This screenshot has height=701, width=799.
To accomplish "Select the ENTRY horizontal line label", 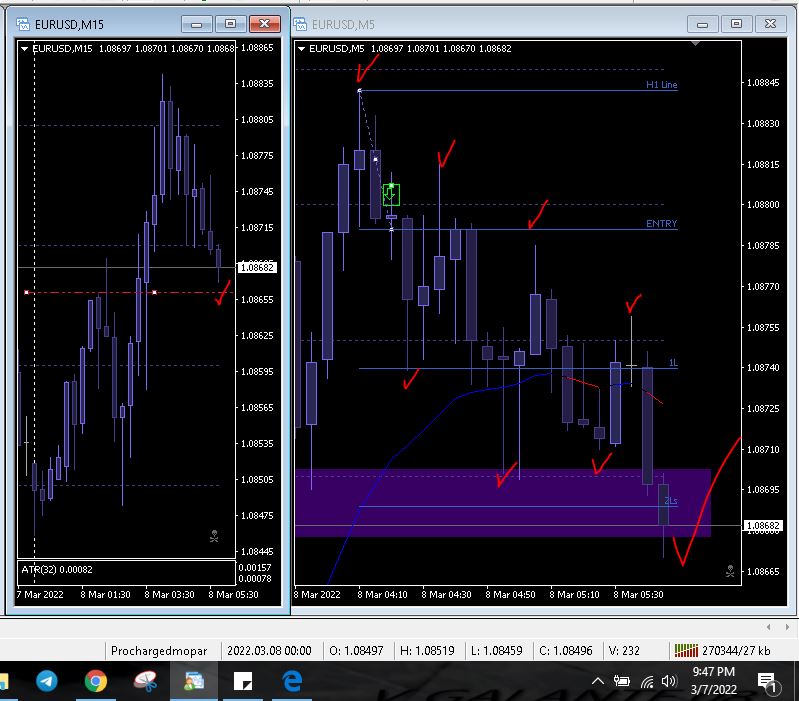I will (661, 224).
